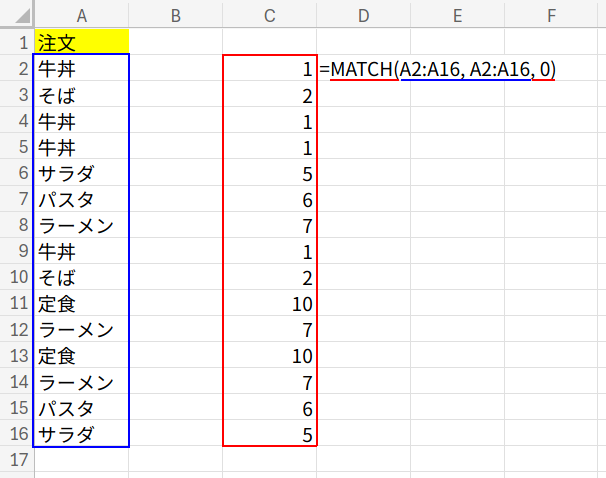Select the column A header
Screen dimensions: 606x478
click(x=81, y=15)
